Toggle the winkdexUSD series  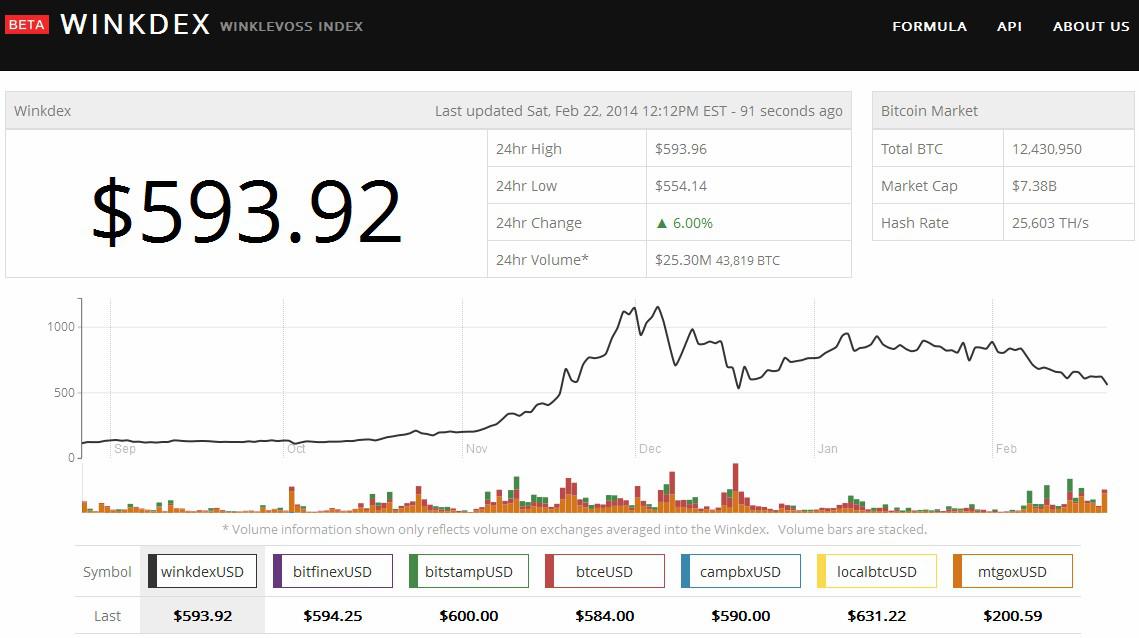pyautogui.click(x=202, y=571)
